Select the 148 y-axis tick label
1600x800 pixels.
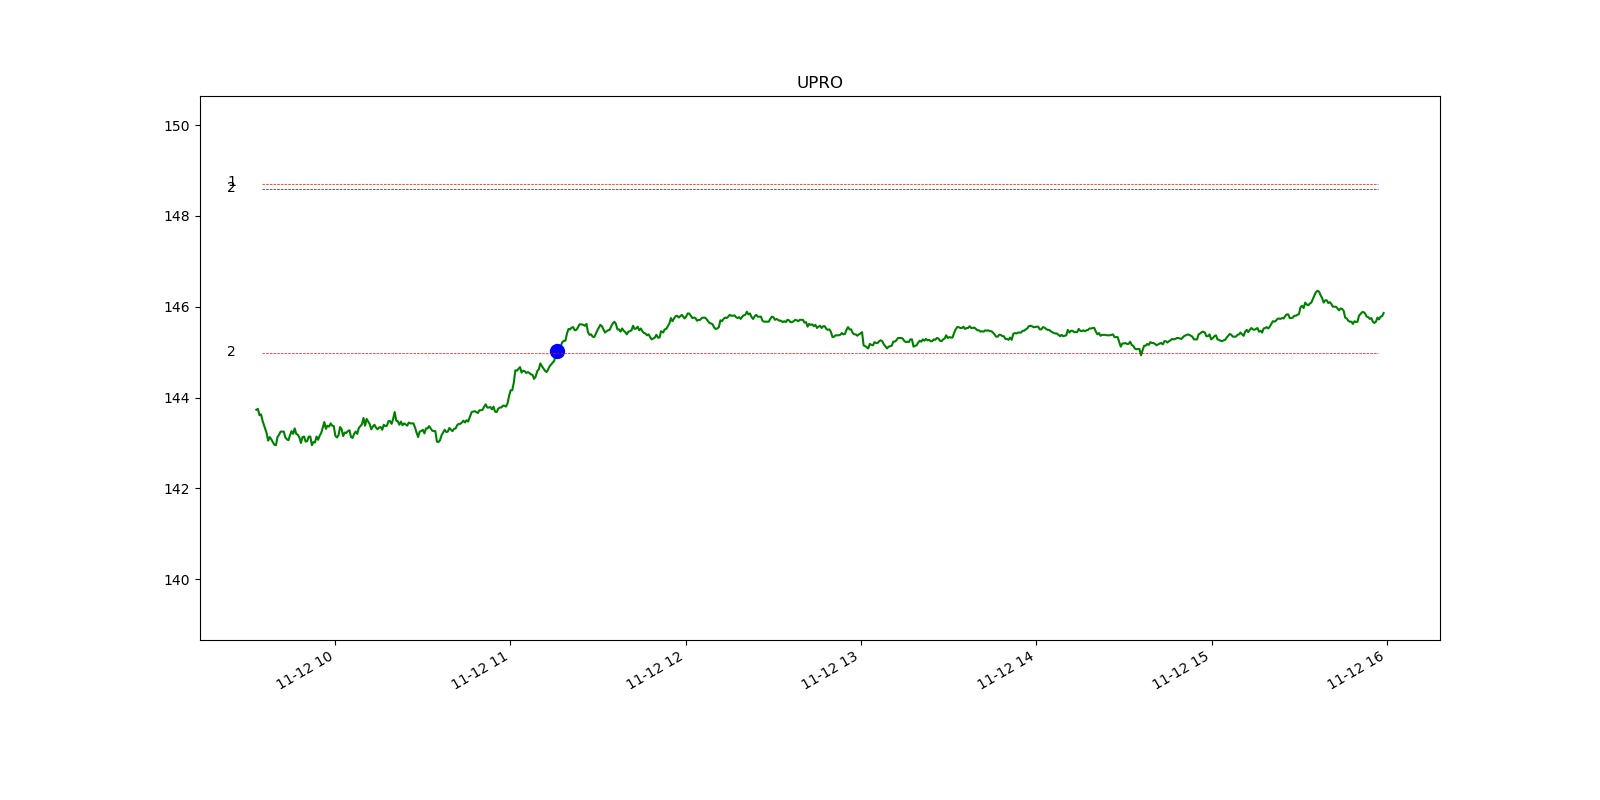tap(176, 216)
